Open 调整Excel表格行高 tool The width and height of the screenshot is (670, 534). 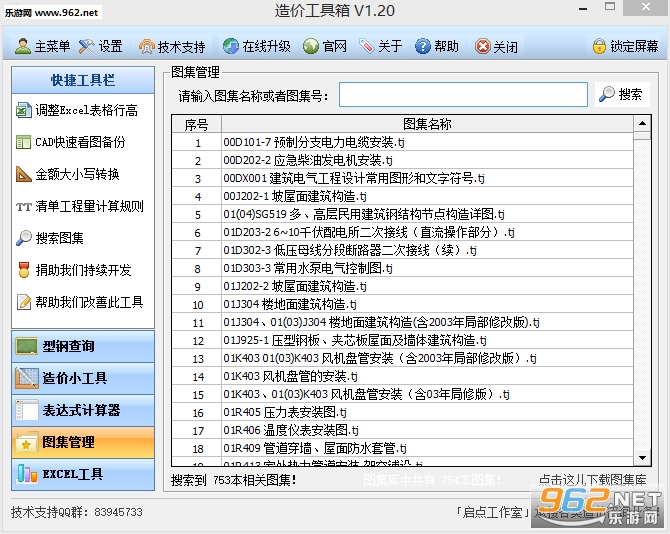pos(77,111)
